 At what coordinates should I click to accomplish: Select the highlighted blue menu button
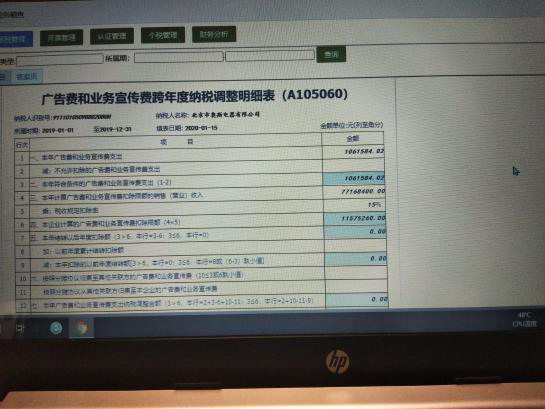(x=16, y=39)
